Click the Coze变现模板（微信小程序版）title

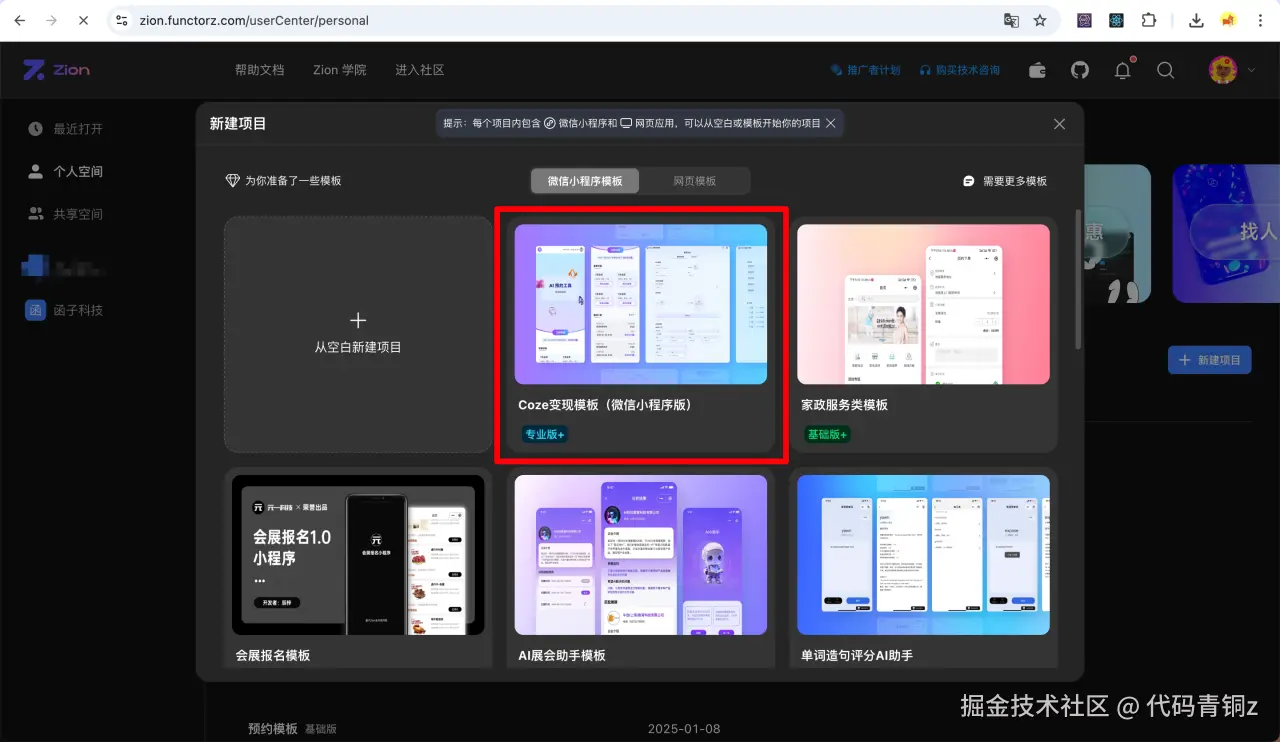click(x=605, y=405)
